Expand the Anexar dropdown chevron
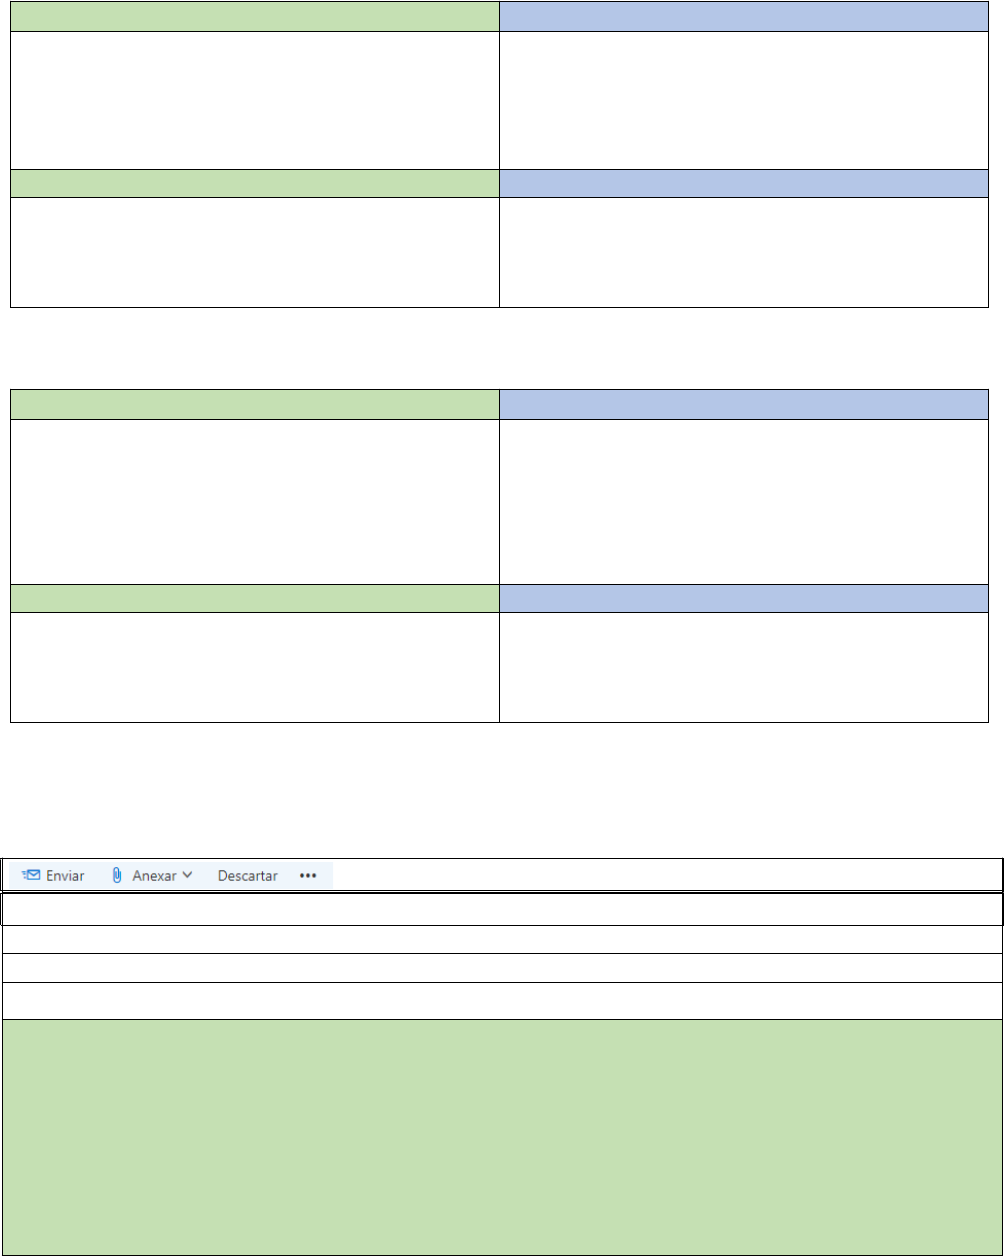Image resolution: width=1004 pixels, height=1256 pixels. (x=187, y=875)
